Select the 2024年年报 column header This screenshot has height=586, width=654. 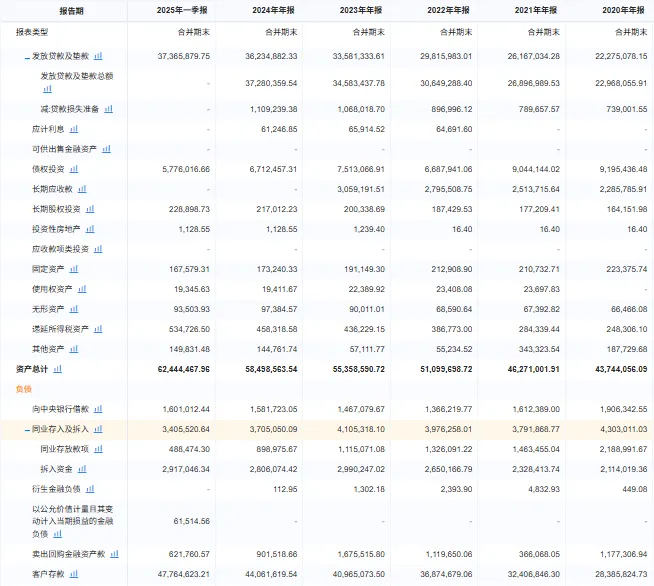tap(273, 10)
